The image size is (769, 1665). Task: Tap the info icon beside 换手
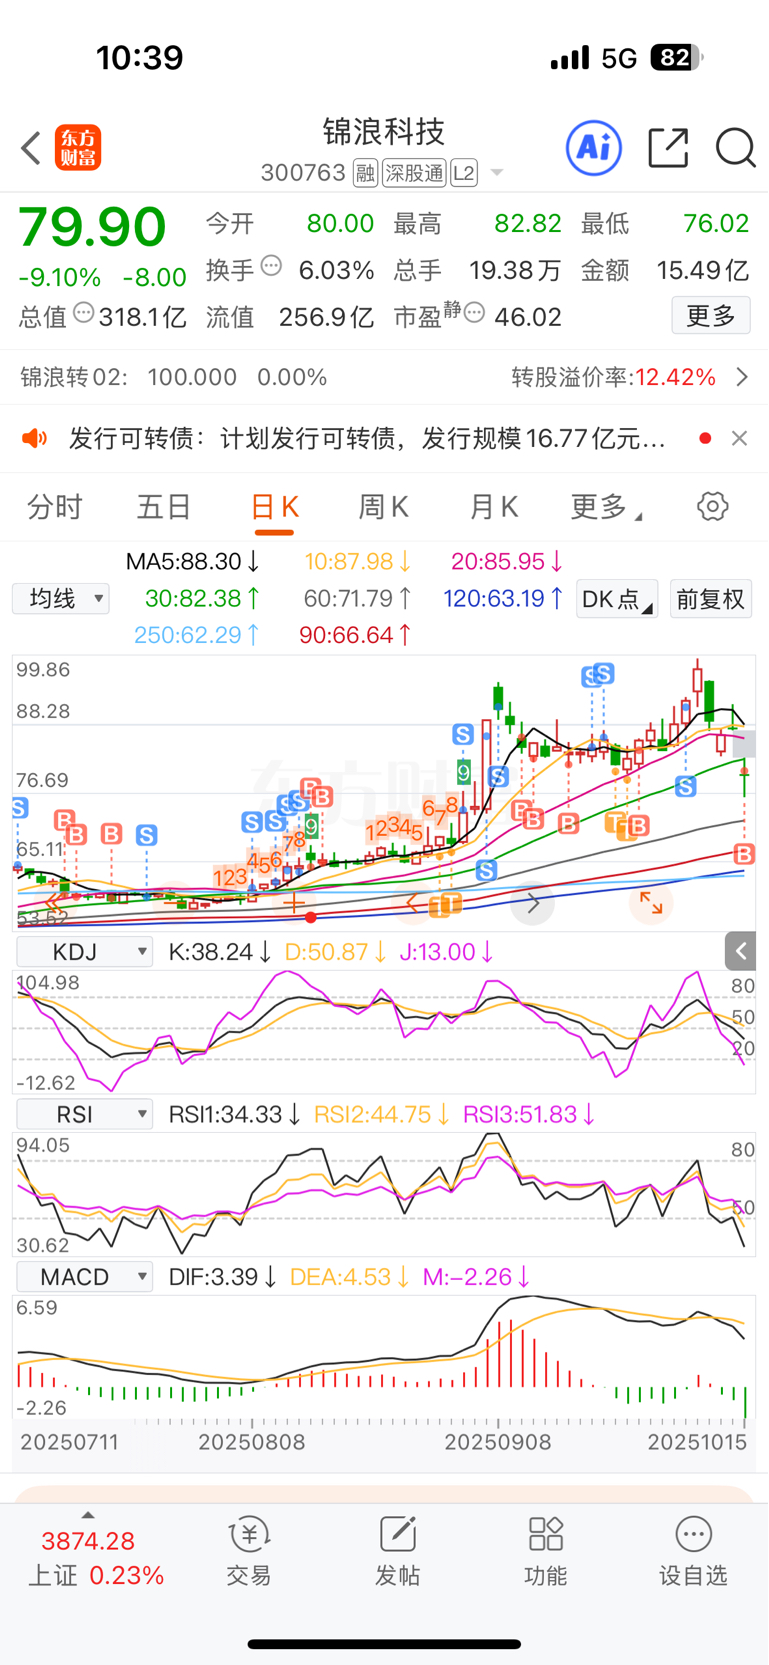pyautogui.click(x=271, y=267)
